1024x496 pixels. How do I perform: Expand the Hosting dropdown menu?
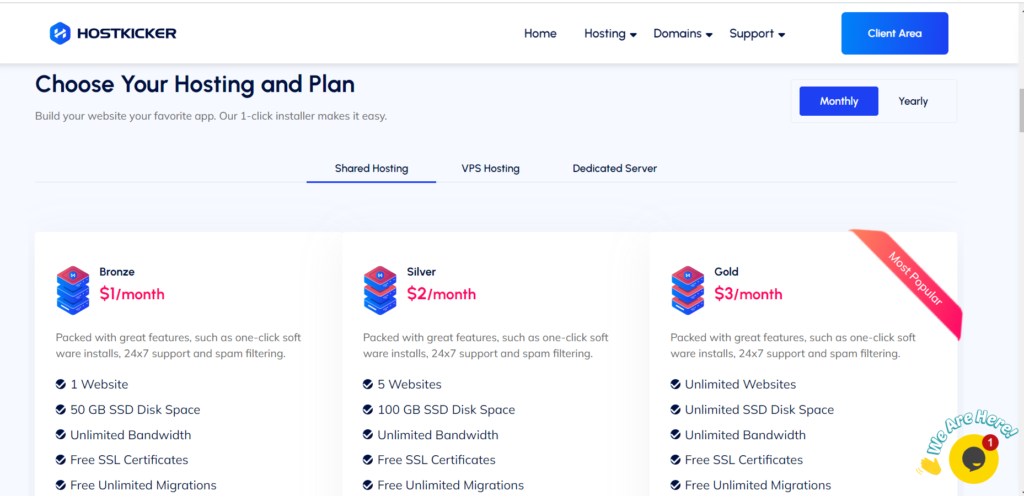click(x=610, y=34)
